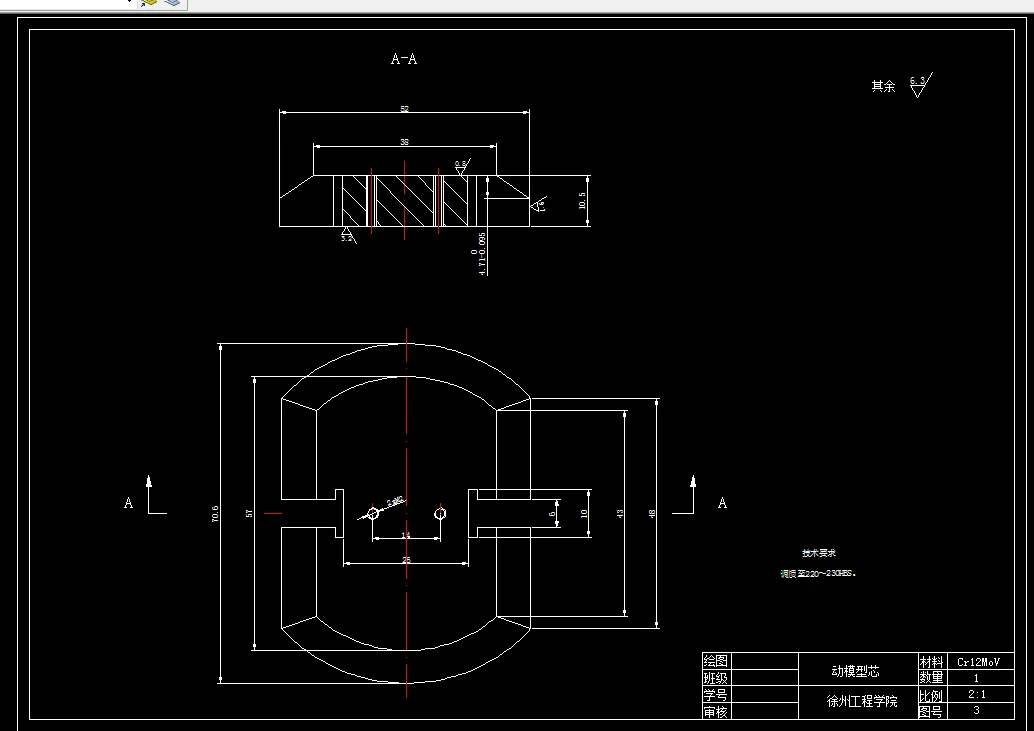Select the 38 width dimension
The width and height of the screenshot is (1034, 731).
tap(404, 142)
